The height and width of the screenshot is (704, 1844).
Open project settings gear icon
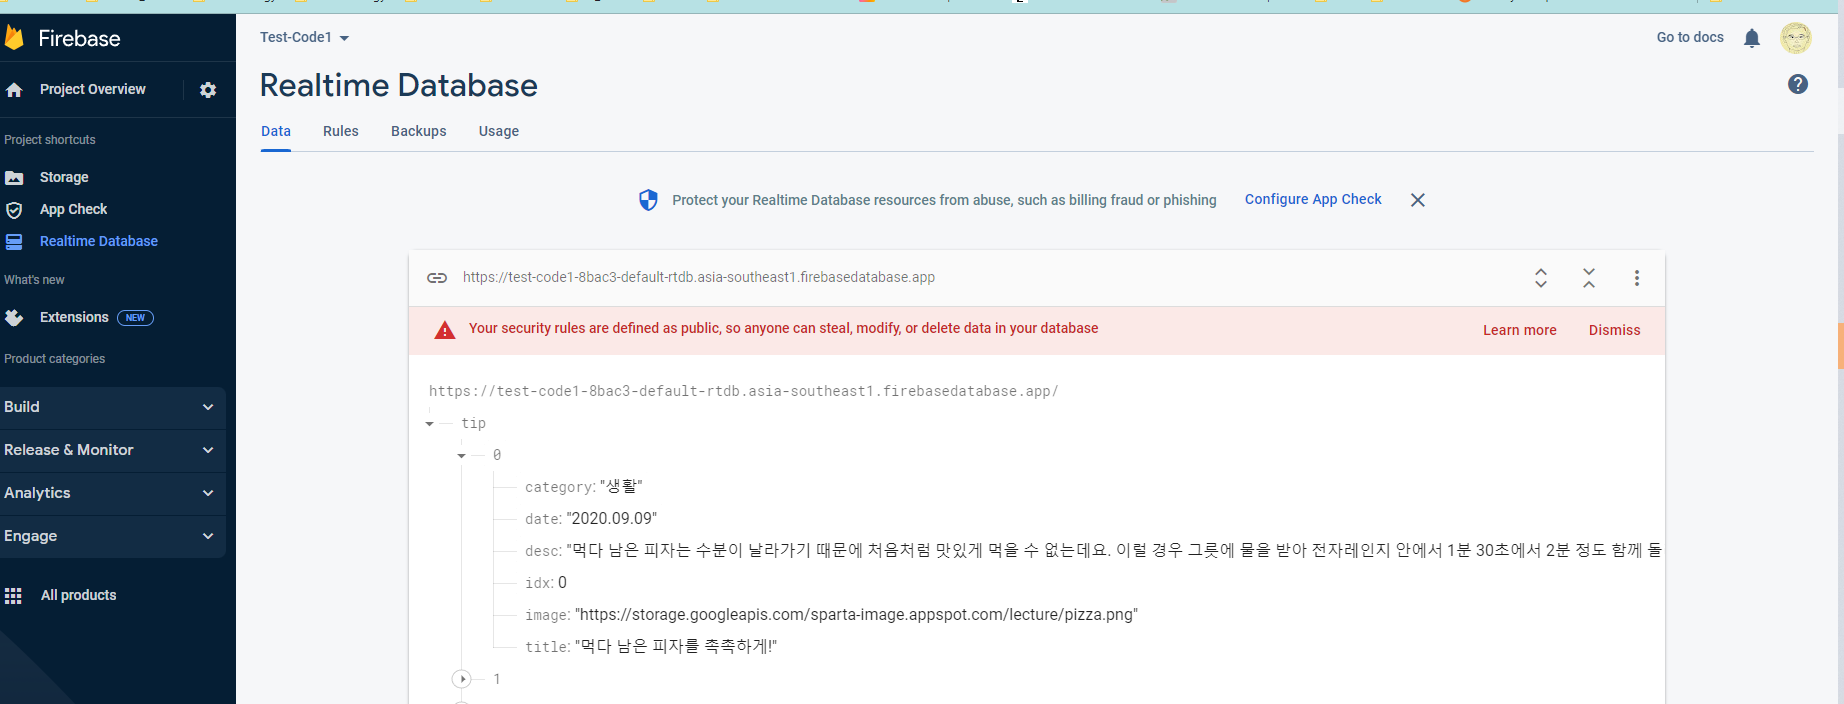tap(208, 90)
